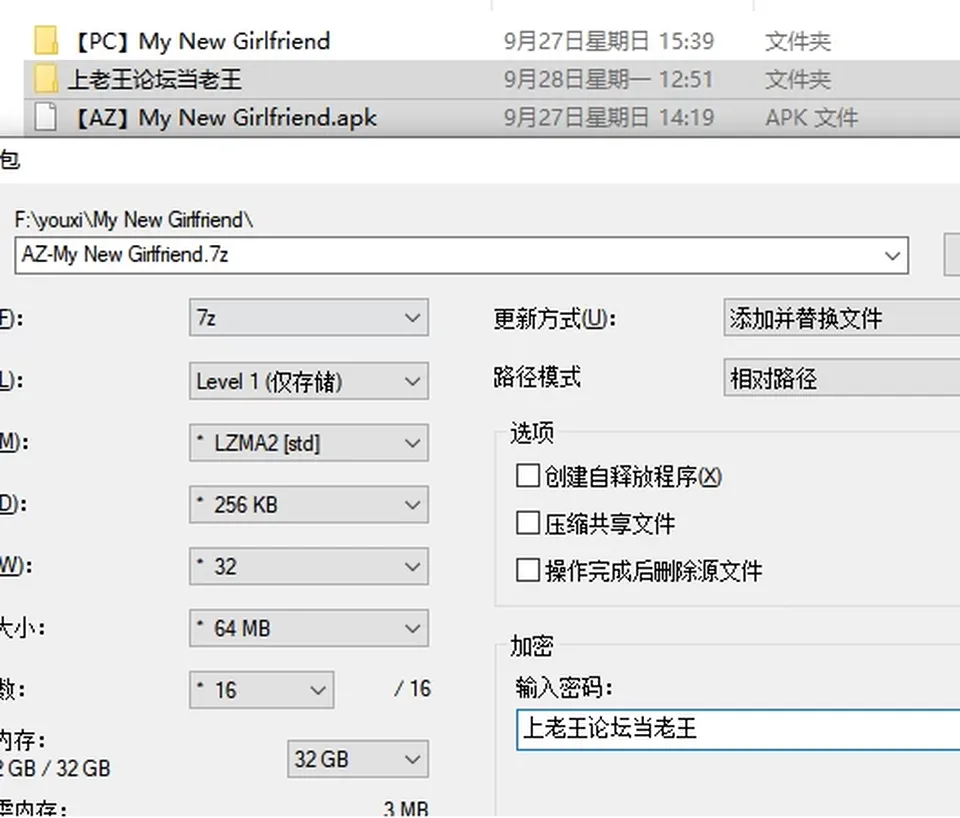Click date 9月27日星期日 14:19
The width and height of the screenshot is (960, 818).
[x=609, y=118]
